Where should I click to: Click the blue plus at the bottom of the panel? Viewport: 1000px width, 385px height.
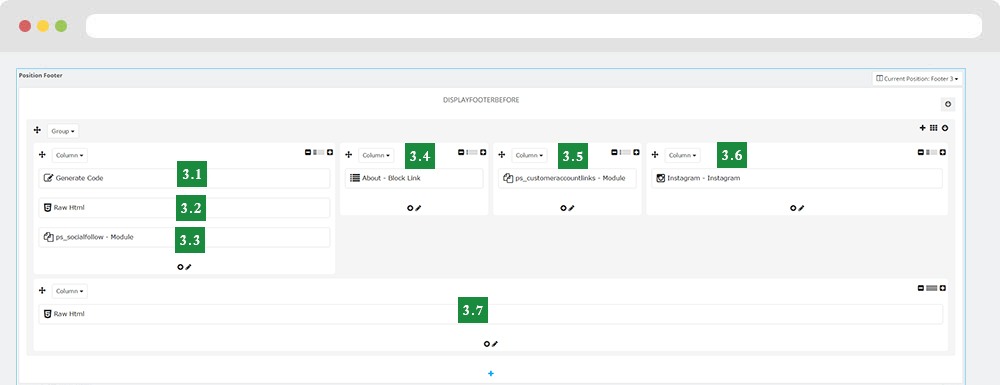pos(490,374)
